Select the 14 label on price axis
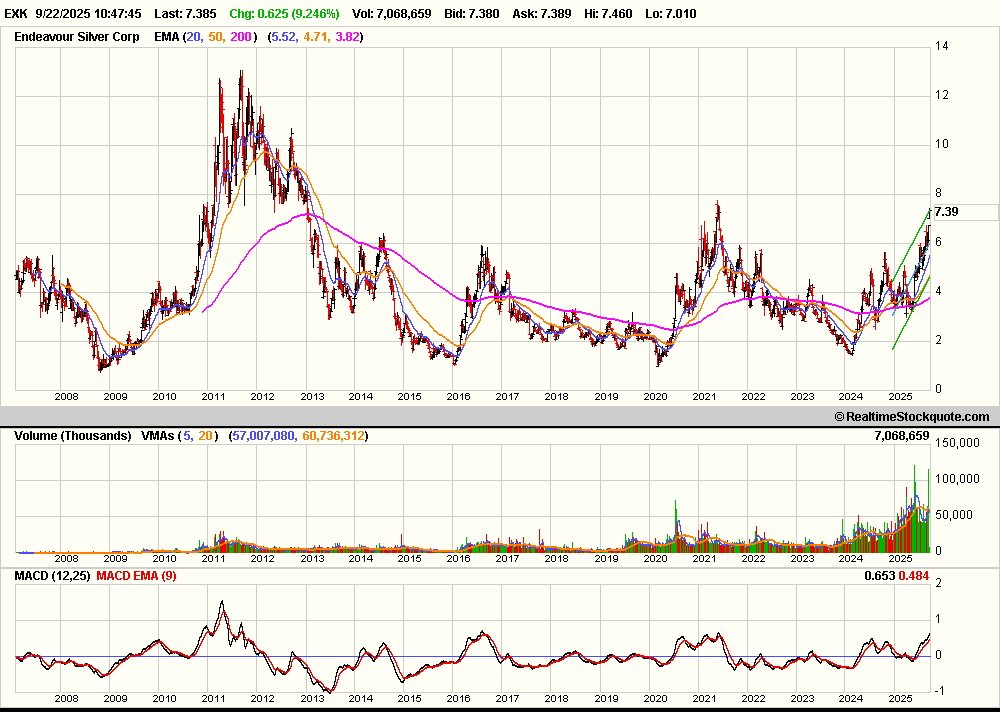This screenshot has width=1000, height=712. point(941,46)
